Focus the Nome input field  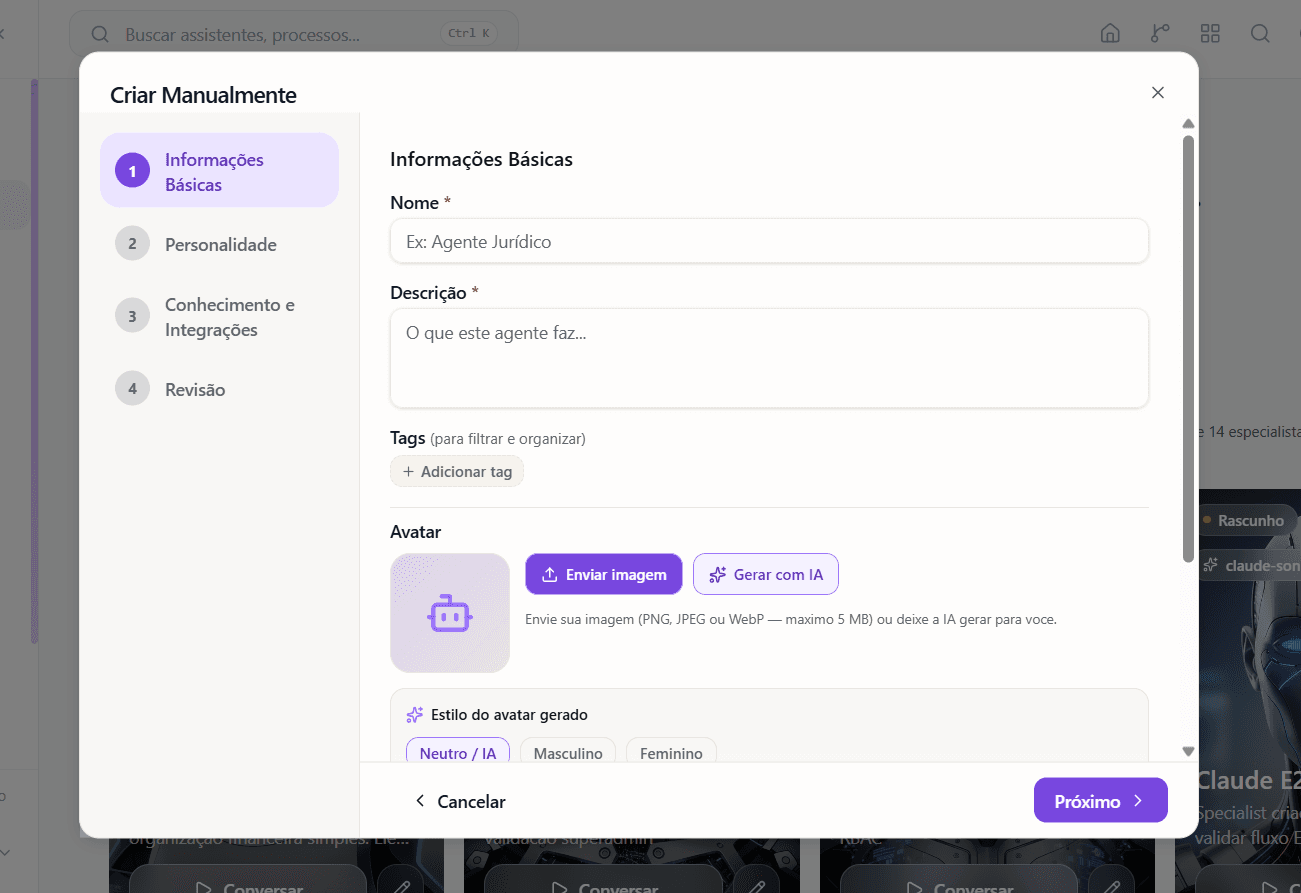pos(769,241)
